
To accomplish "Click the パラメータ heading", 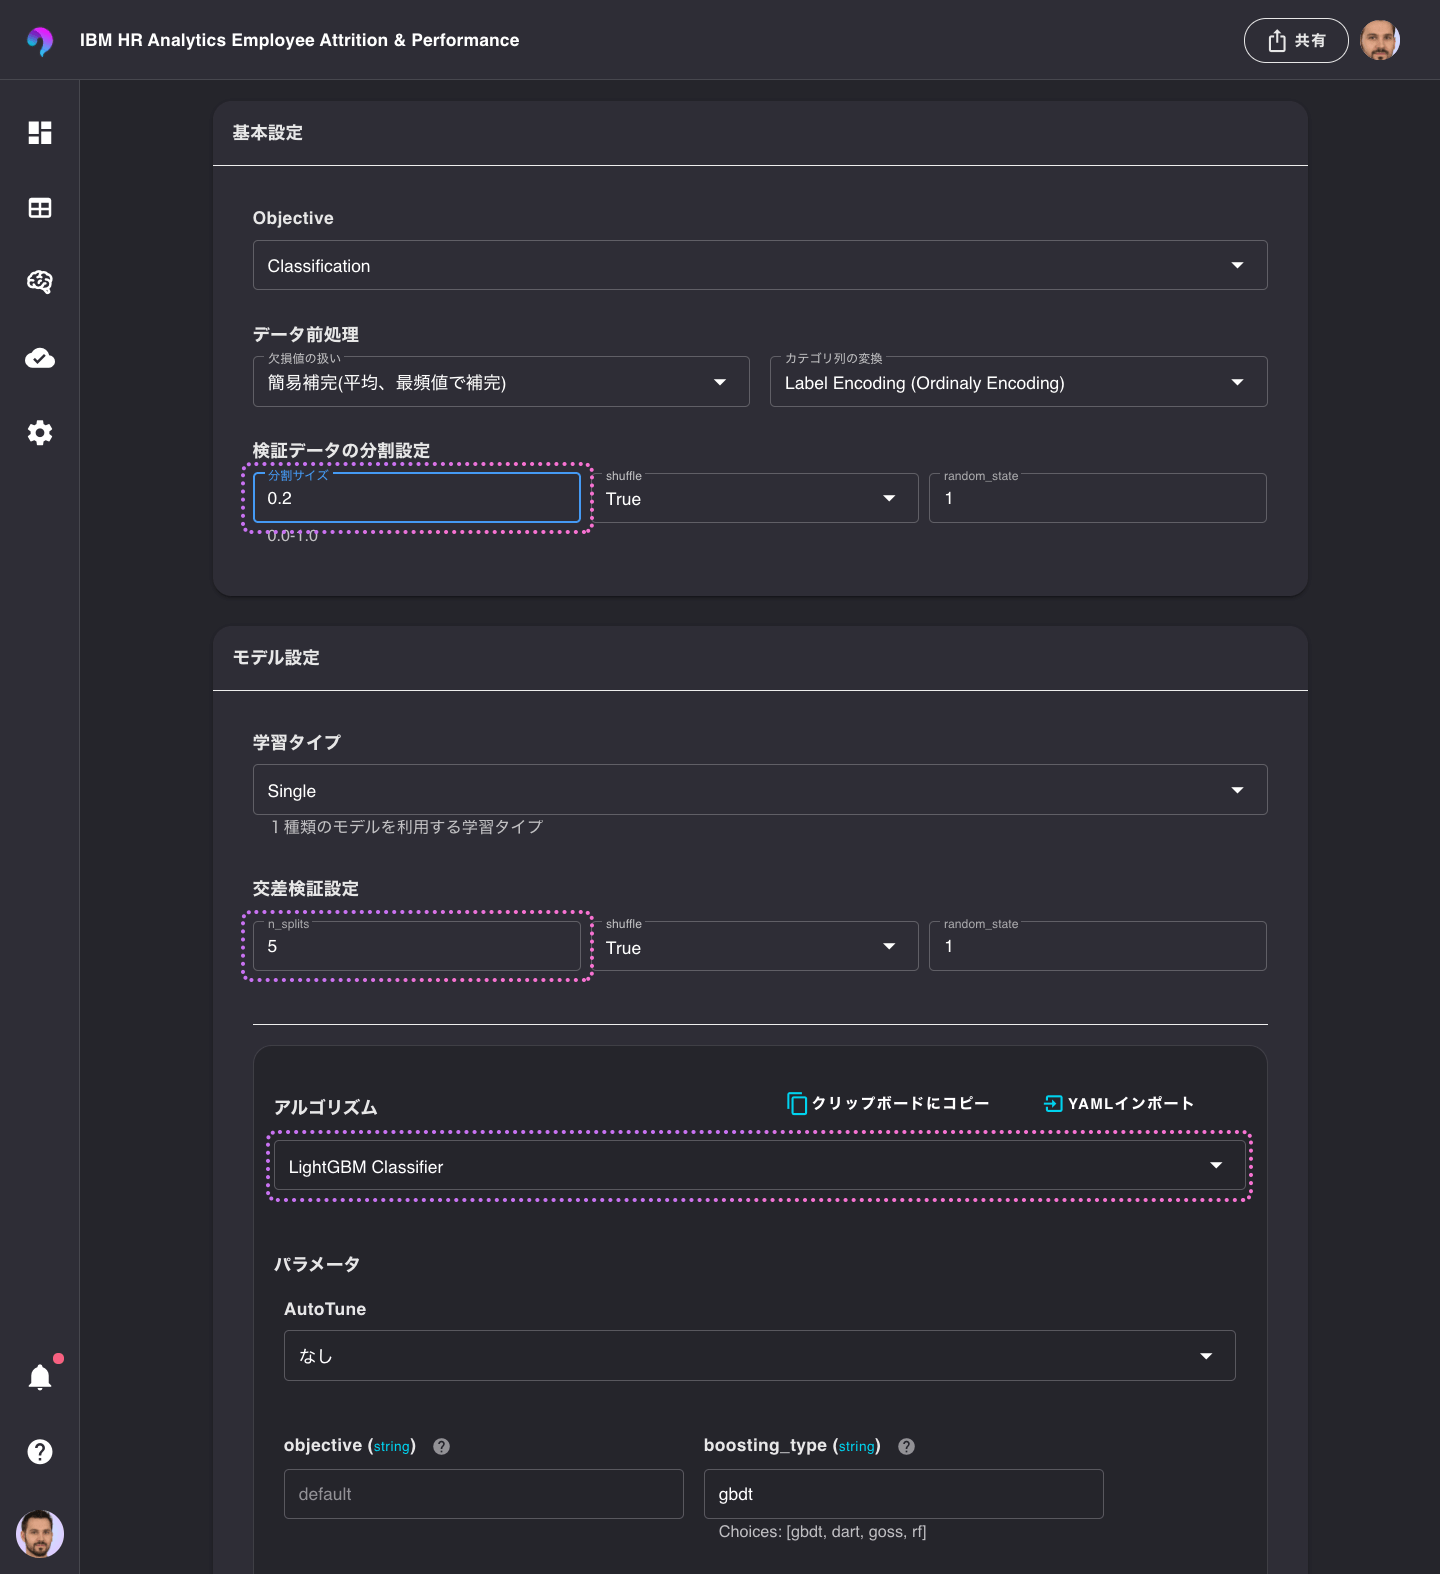I will pyautogui.click(x=317, y=1264).
